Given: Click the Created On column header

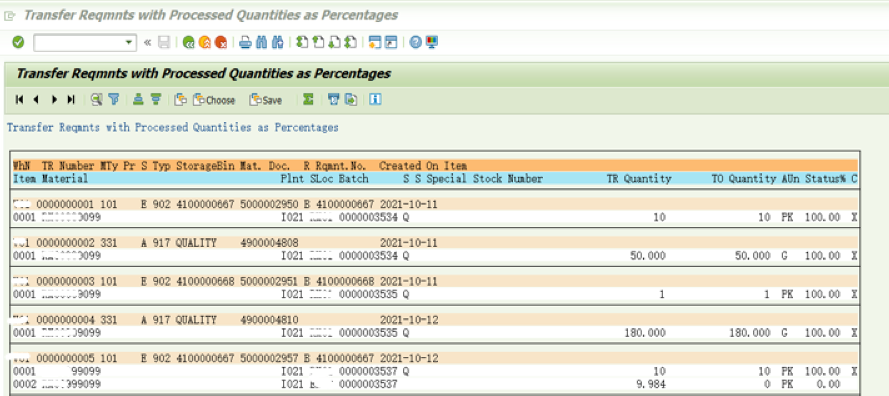Looking at the screenshot, I should tap(409, 166).
